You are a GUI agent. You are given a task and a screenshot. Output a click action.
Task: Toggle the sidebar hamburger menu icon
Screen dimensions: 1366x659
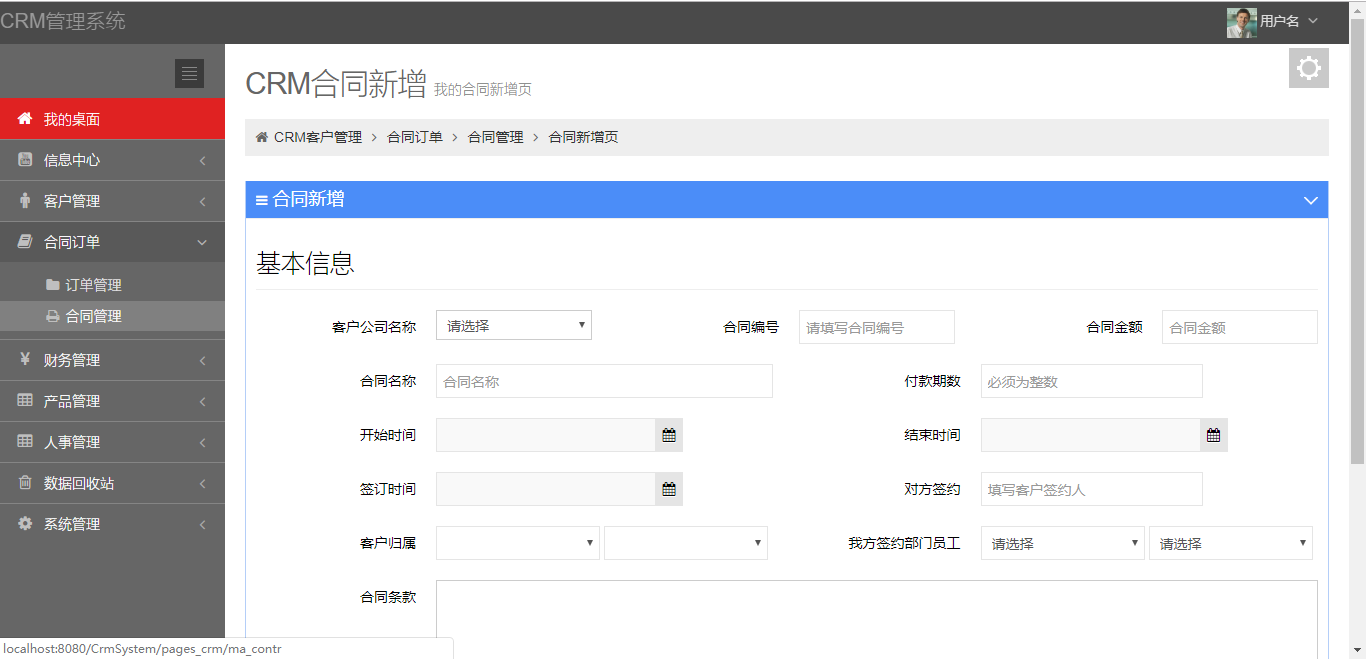[x=189, y=73]
